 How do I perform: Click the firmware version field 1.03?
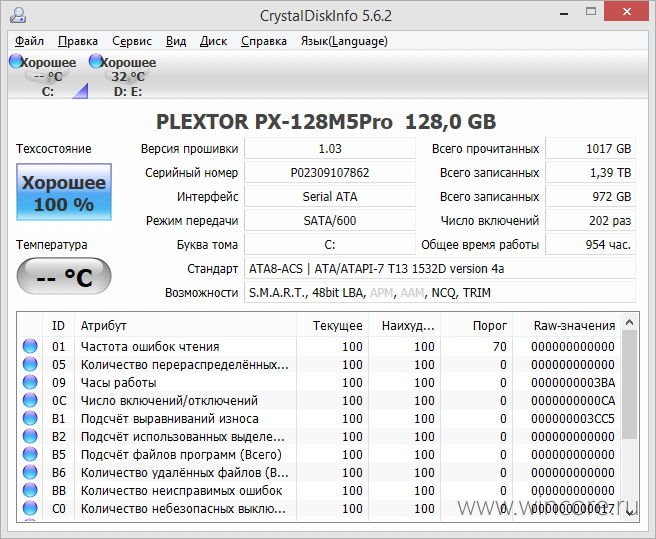click(330, 149)
